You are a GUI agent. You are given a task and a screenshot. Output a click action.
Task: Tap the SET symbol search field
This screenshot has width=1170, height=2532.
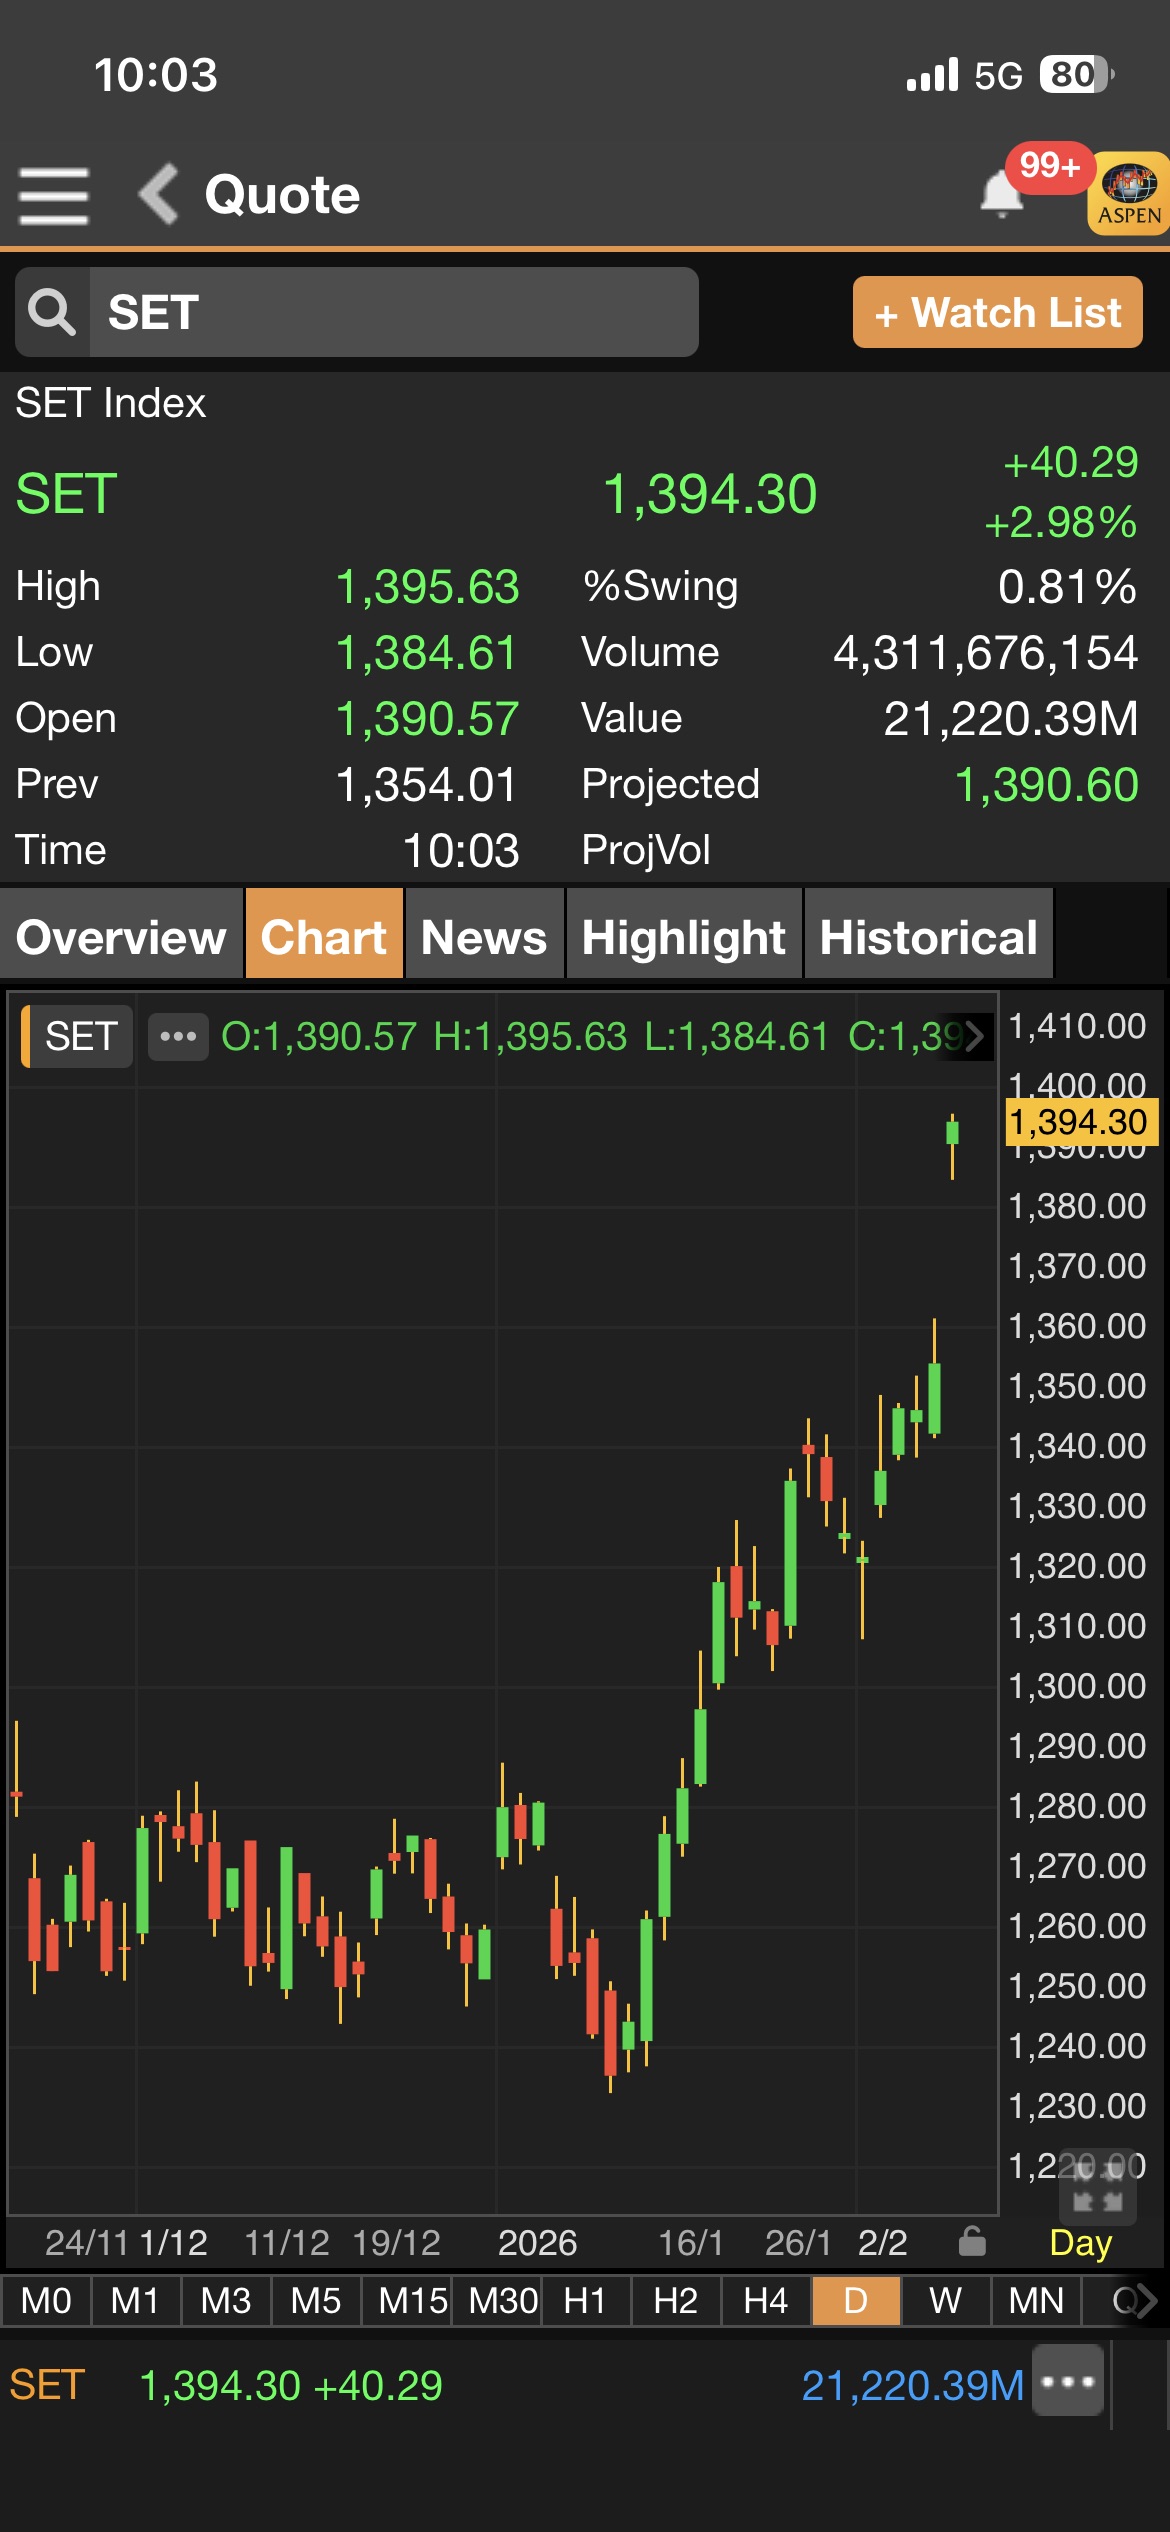[x=393, y=312]
